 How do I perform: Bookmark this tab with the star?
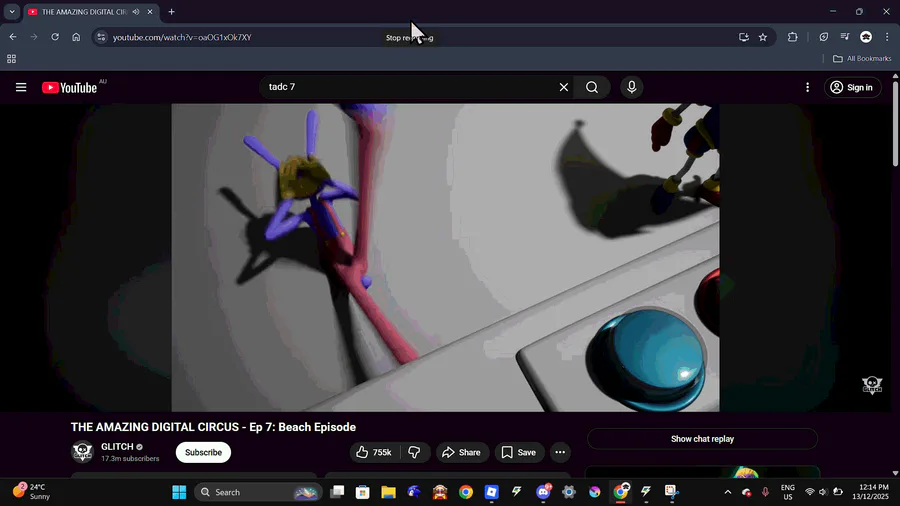763,37
